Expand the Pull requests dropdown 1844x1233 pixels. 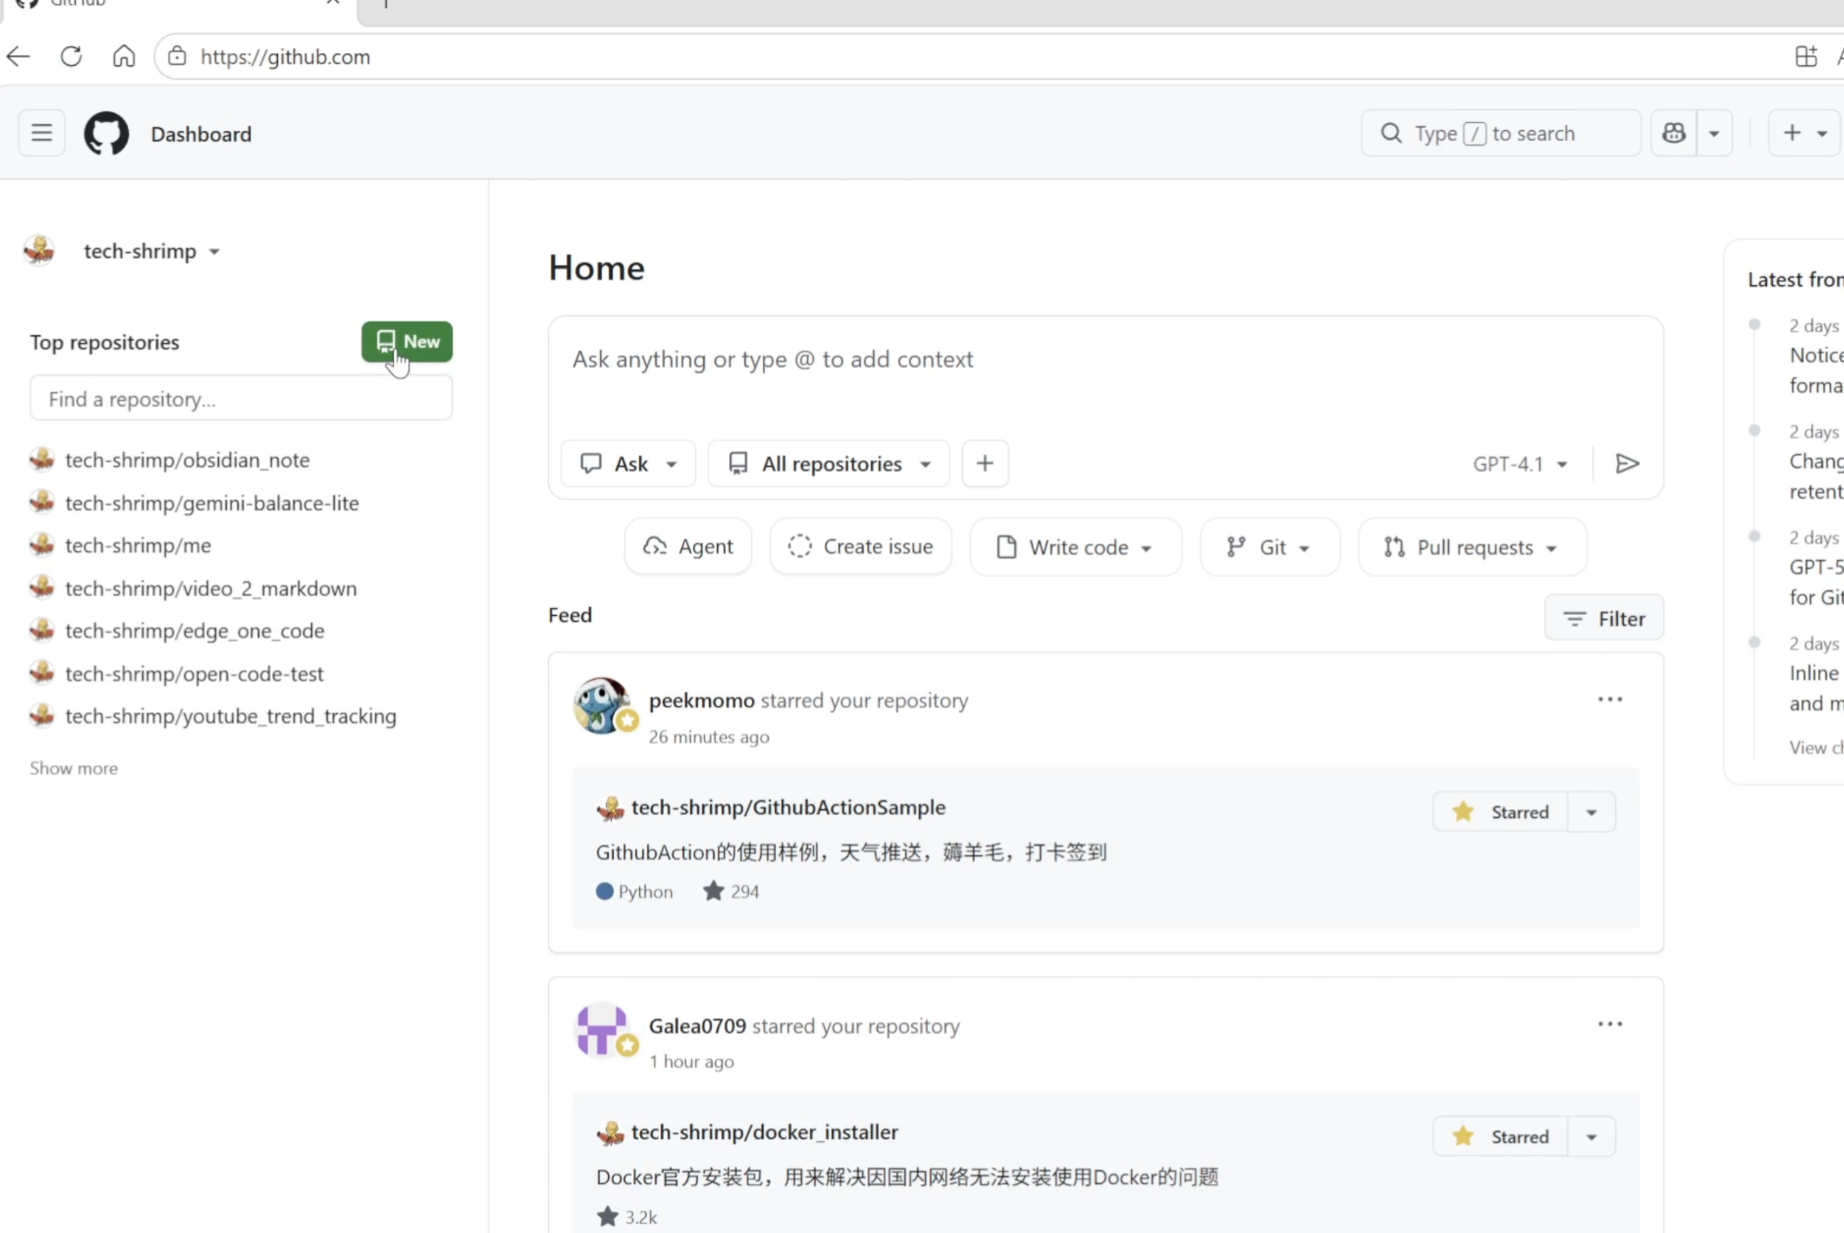click(x=1472, y=547)
